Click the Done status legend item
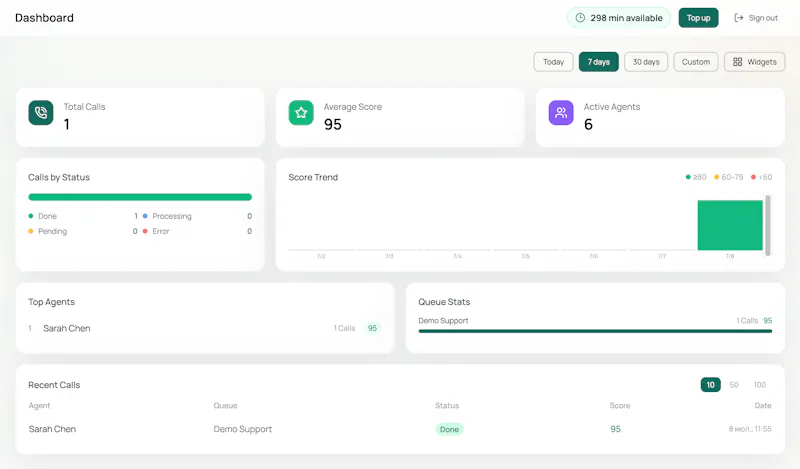Screen dimensions: 800x469 [x=83, y=216]
